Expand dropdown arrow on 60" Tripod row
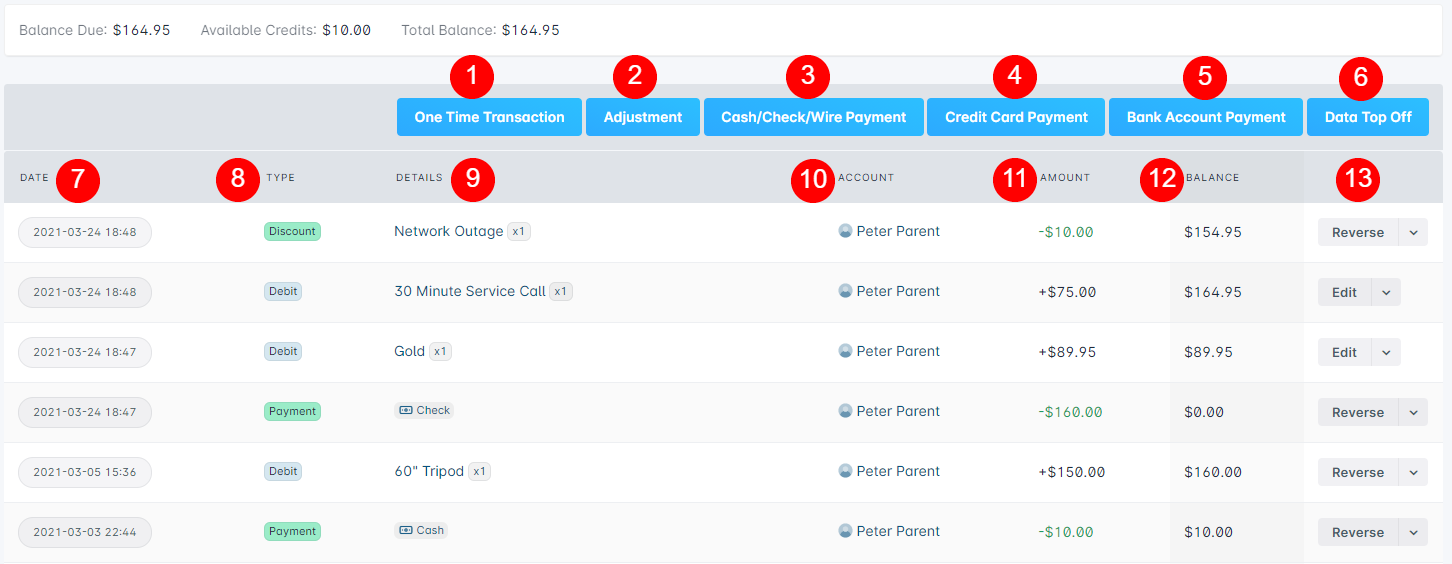This screenshot has height=564, width=1452. [x=1413, y=472]
